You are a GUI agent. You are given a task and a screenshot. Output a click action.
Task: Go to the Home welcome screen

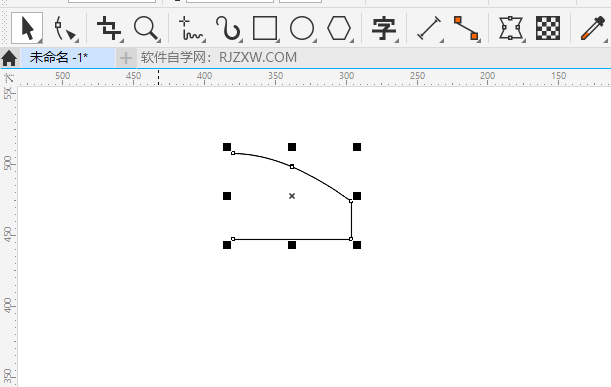[9, 58]
